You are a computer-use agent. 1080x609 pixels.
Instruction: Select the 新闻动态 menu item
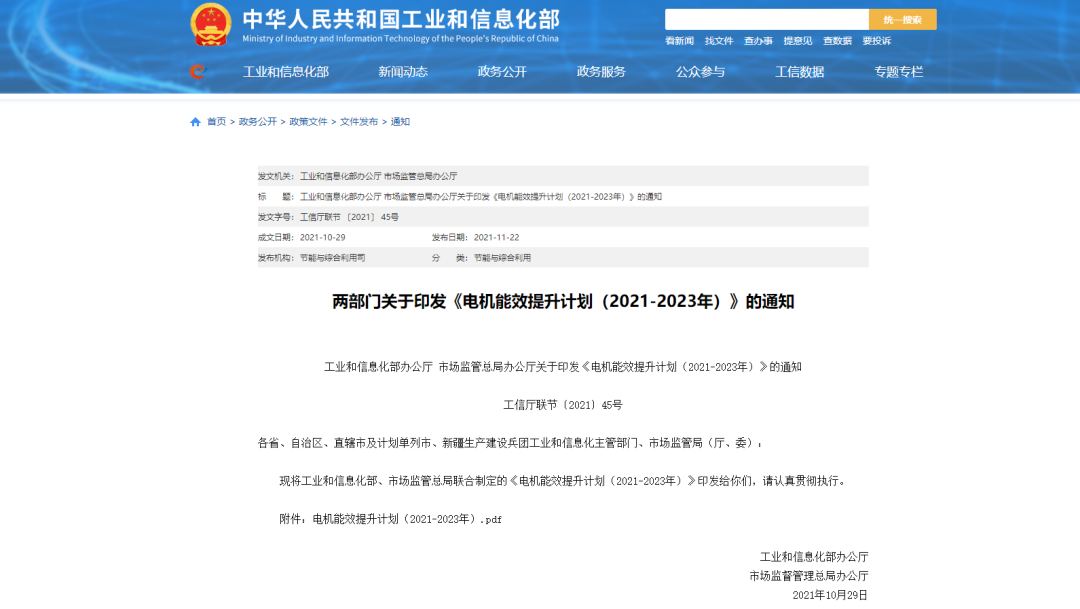[403, 71]
